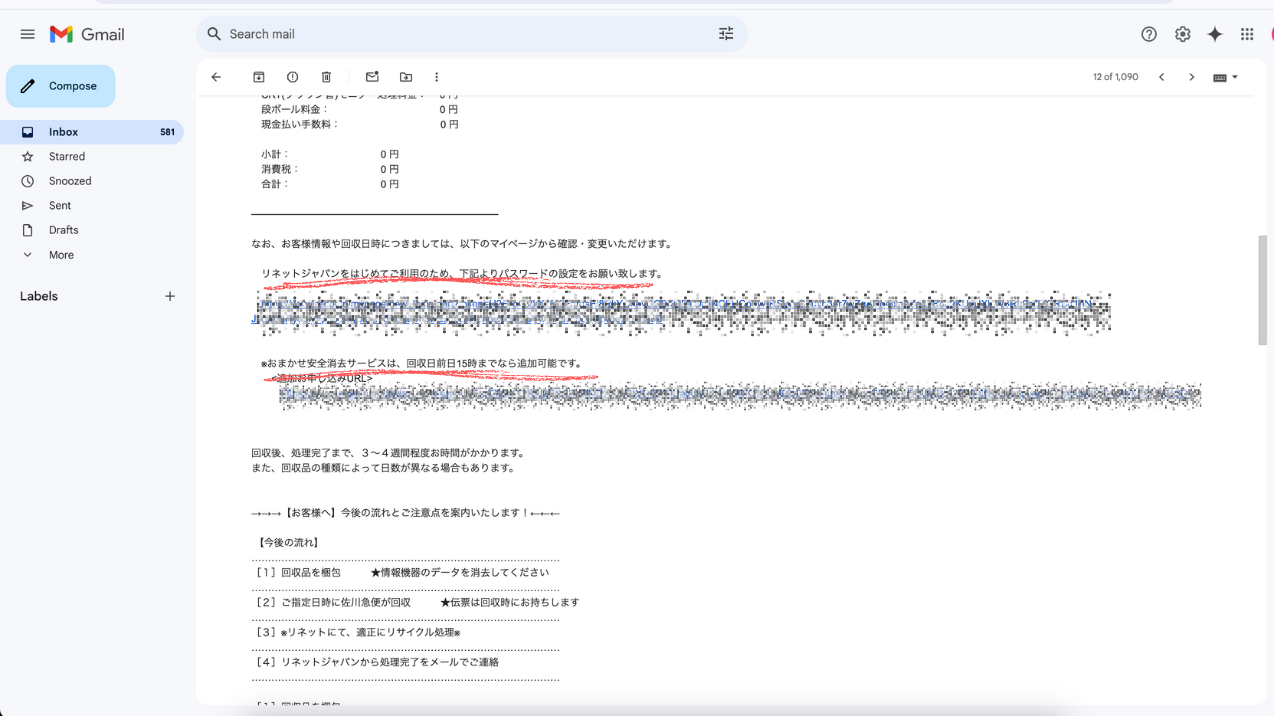Open the Support help icon
This screenshot has width=1280, height=720.
click(1149, 34)
